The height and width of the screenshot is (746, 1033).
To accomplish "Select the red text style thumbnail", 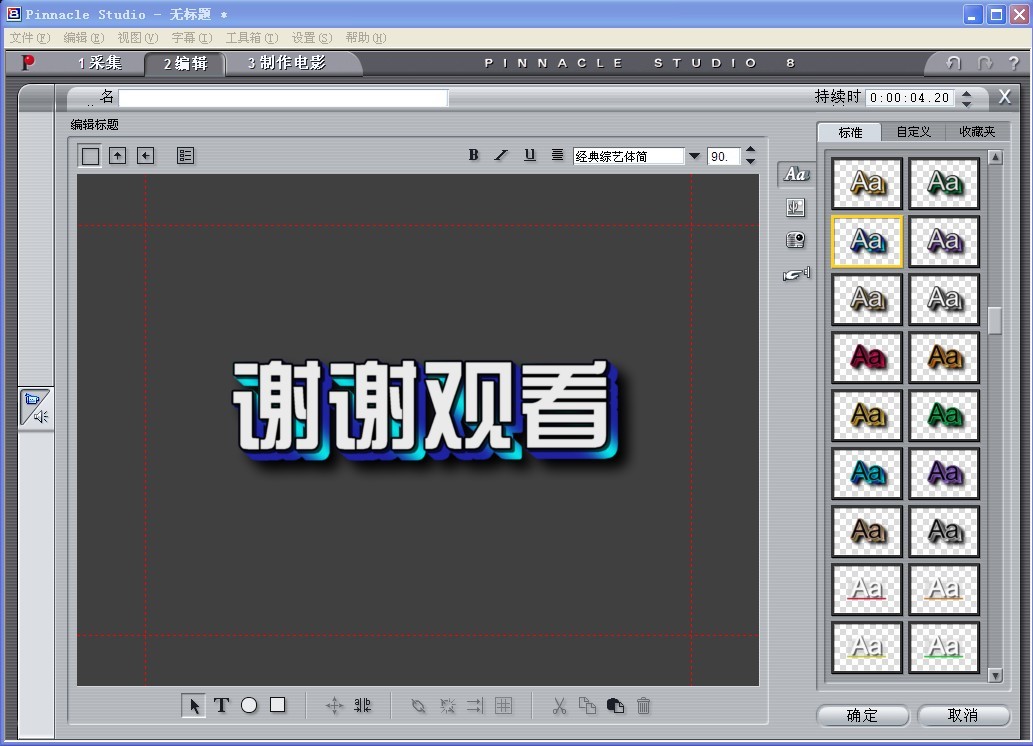I will 867,357.
